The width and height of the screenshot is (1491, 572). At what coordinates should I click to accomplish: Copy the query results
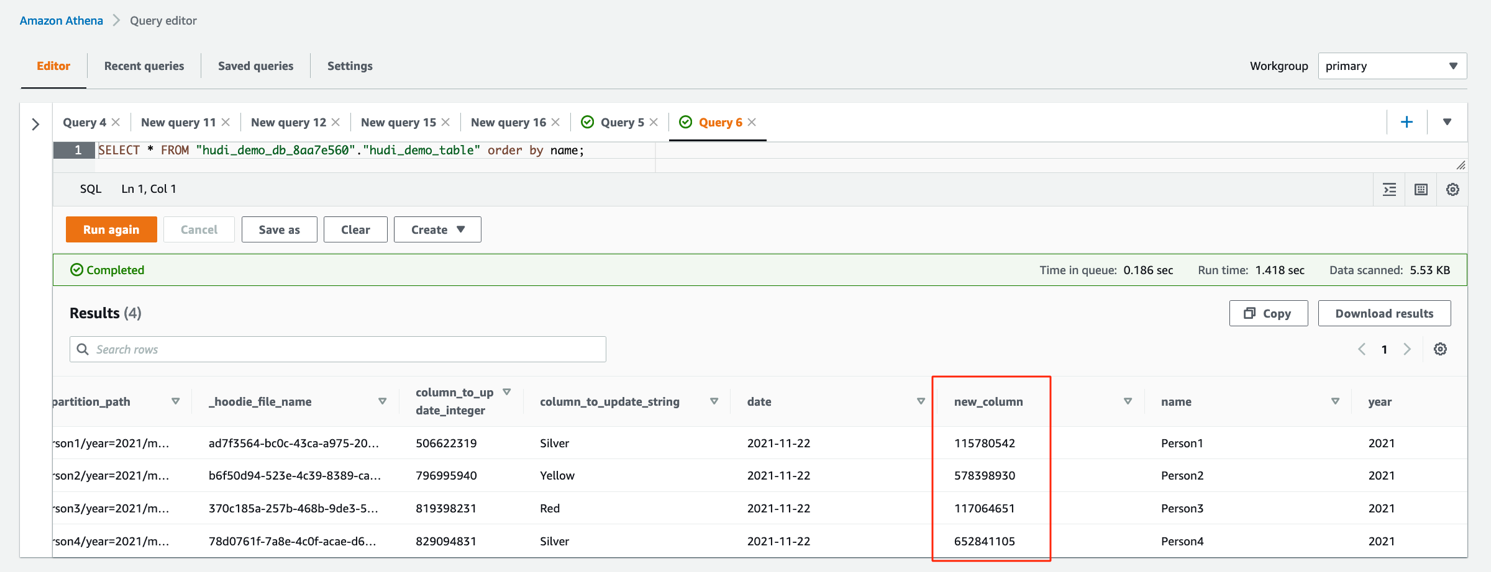coord(1268,313)
